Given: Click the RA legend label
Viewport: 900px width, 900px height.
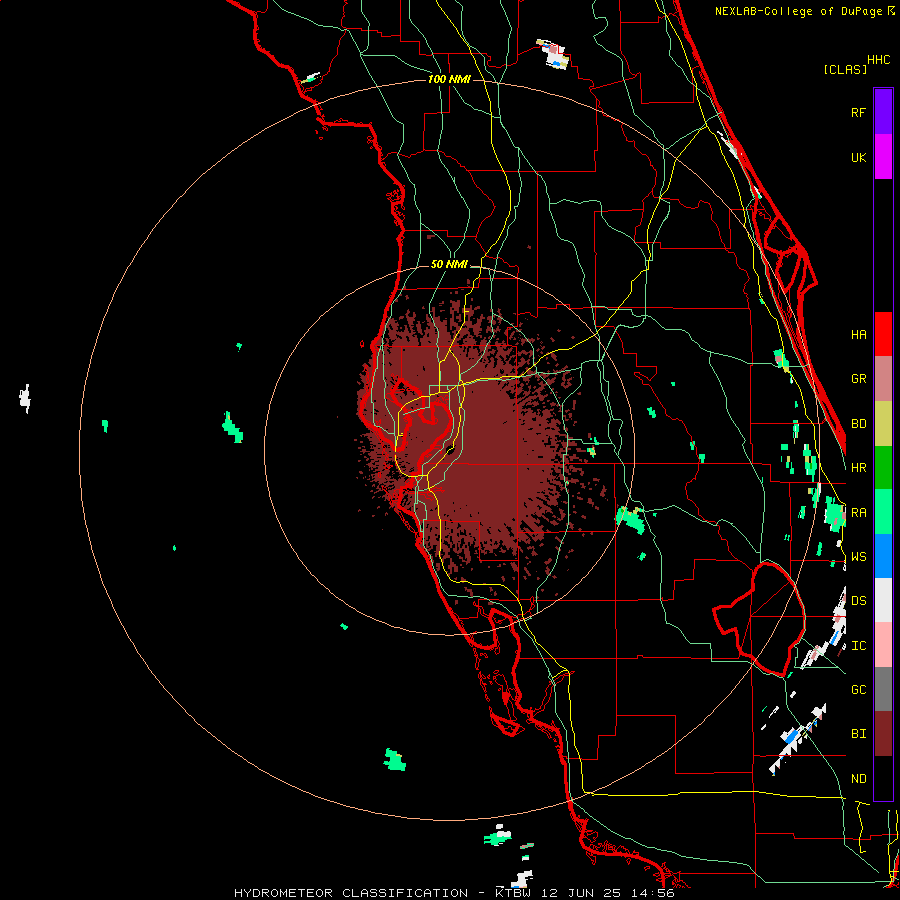Looking at the screenshot, I should 858,513.
